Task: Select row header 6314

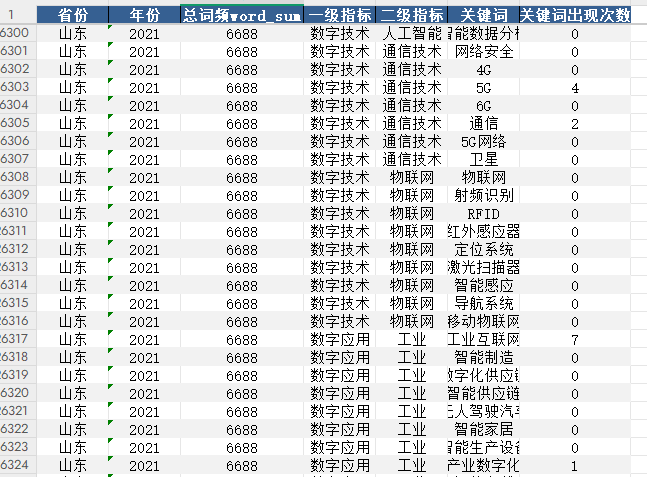Action: pyautogui.click(x=18, y=285)
